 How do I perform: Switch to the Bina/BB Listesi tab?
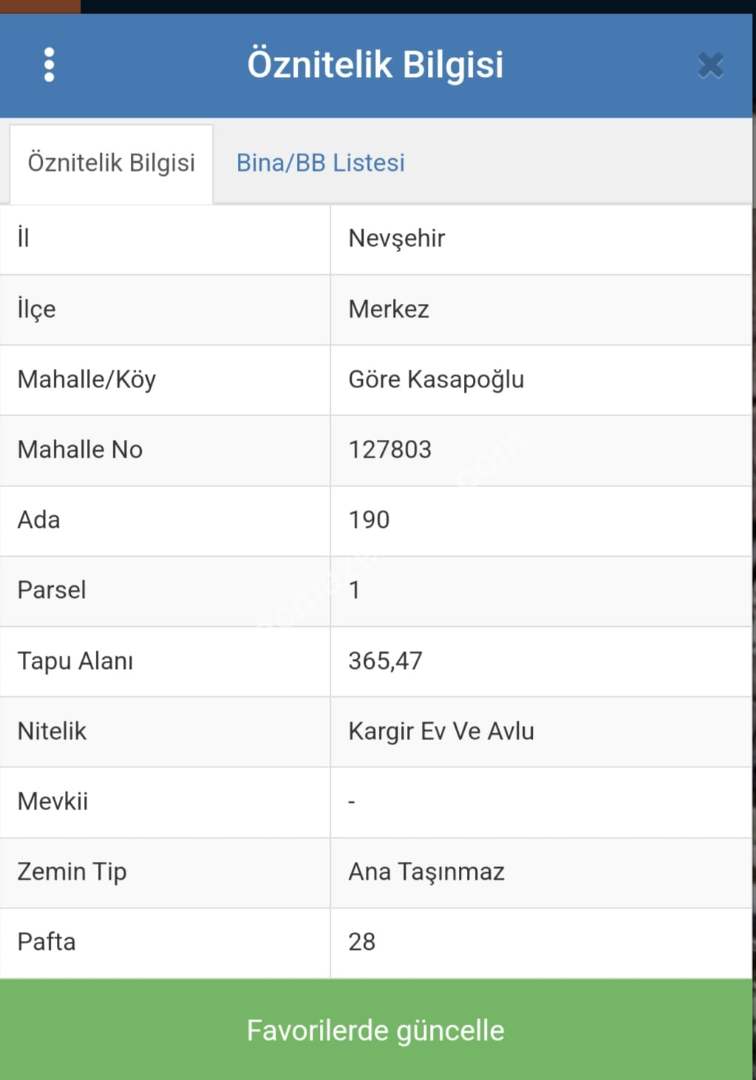[320, 163]
